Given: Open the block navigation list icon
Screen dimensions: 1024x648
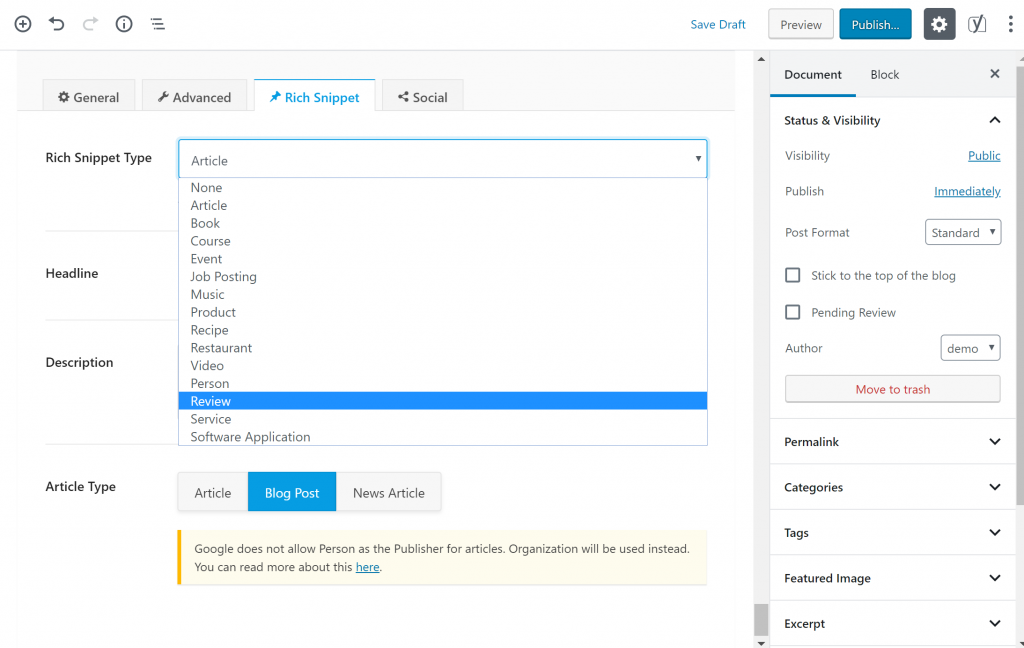Looking at the screenshot, I should point(158,24).
